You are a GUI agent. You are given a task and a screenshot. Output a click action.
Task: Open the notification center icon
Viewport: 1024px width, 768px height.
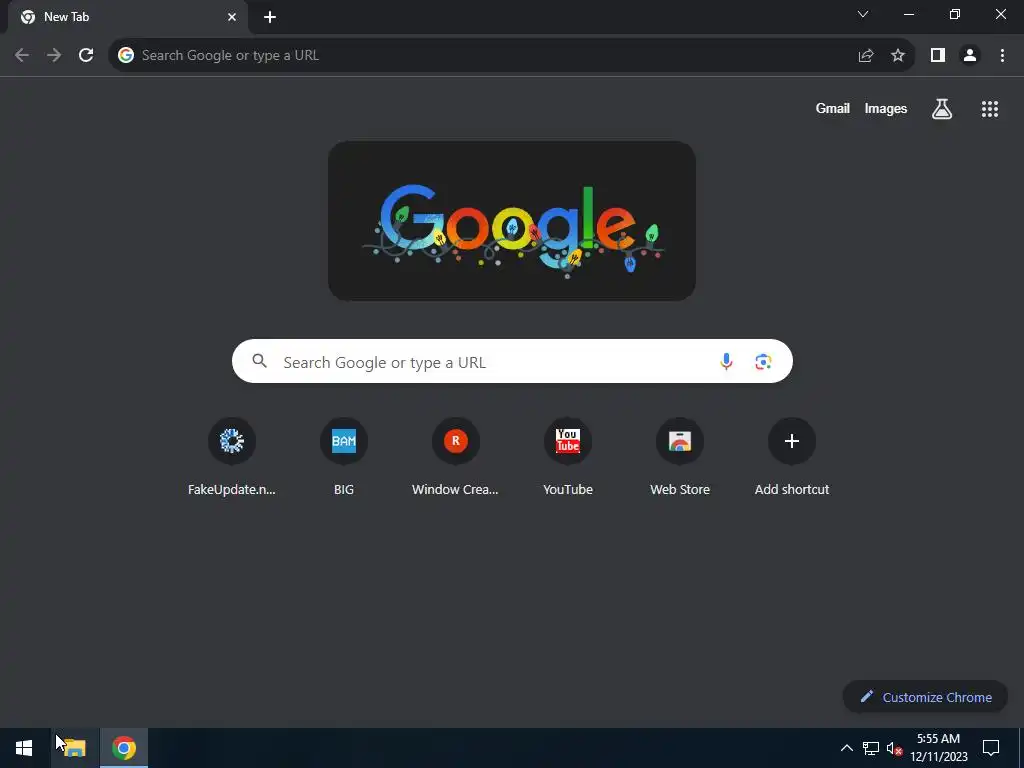click(991, 748)
